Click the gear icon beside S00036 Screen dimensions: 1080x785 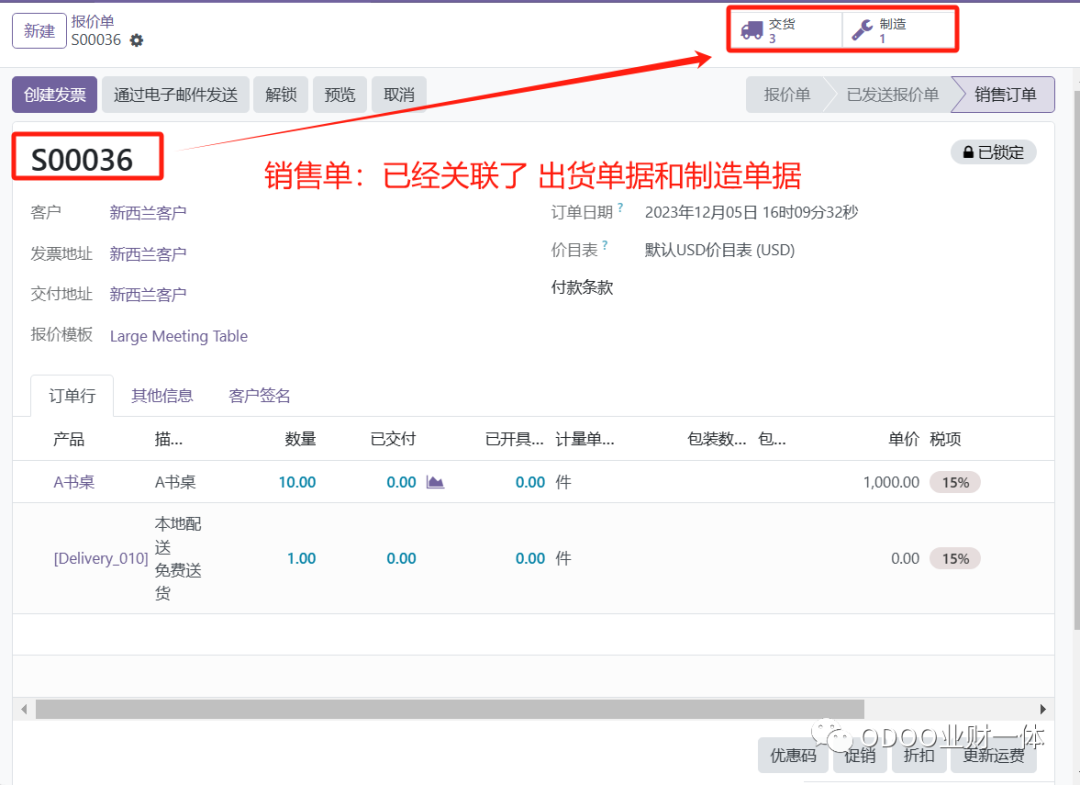click(137, 41)
